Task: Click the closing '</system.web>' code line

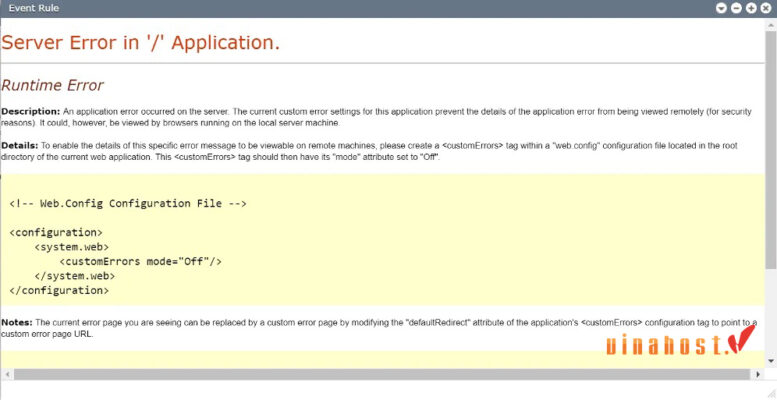Action: 75,276
